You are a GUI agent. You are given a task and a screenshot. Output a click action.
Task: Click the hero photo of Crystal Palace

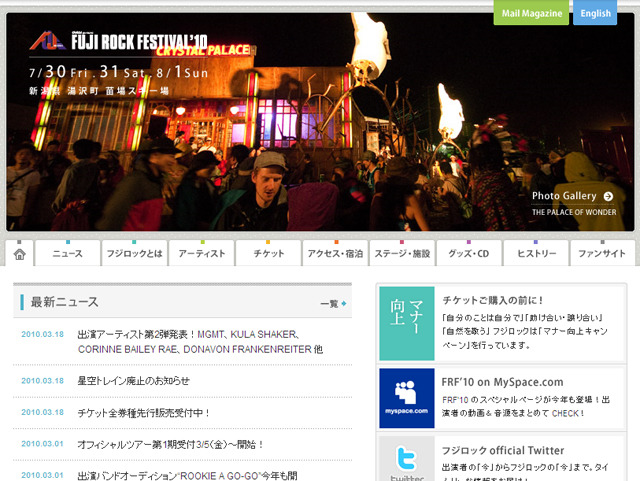point(320,122)
